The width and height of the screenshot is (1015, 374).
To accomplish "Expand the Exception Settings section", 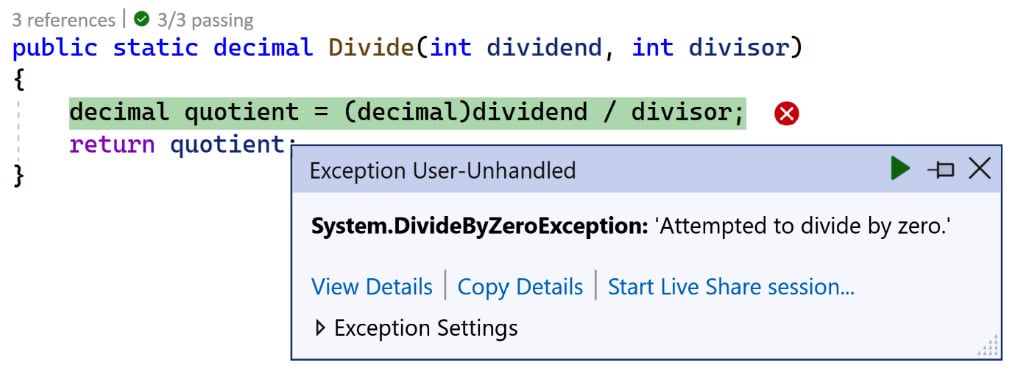I will pyautogui.click(x=416, y=329).
